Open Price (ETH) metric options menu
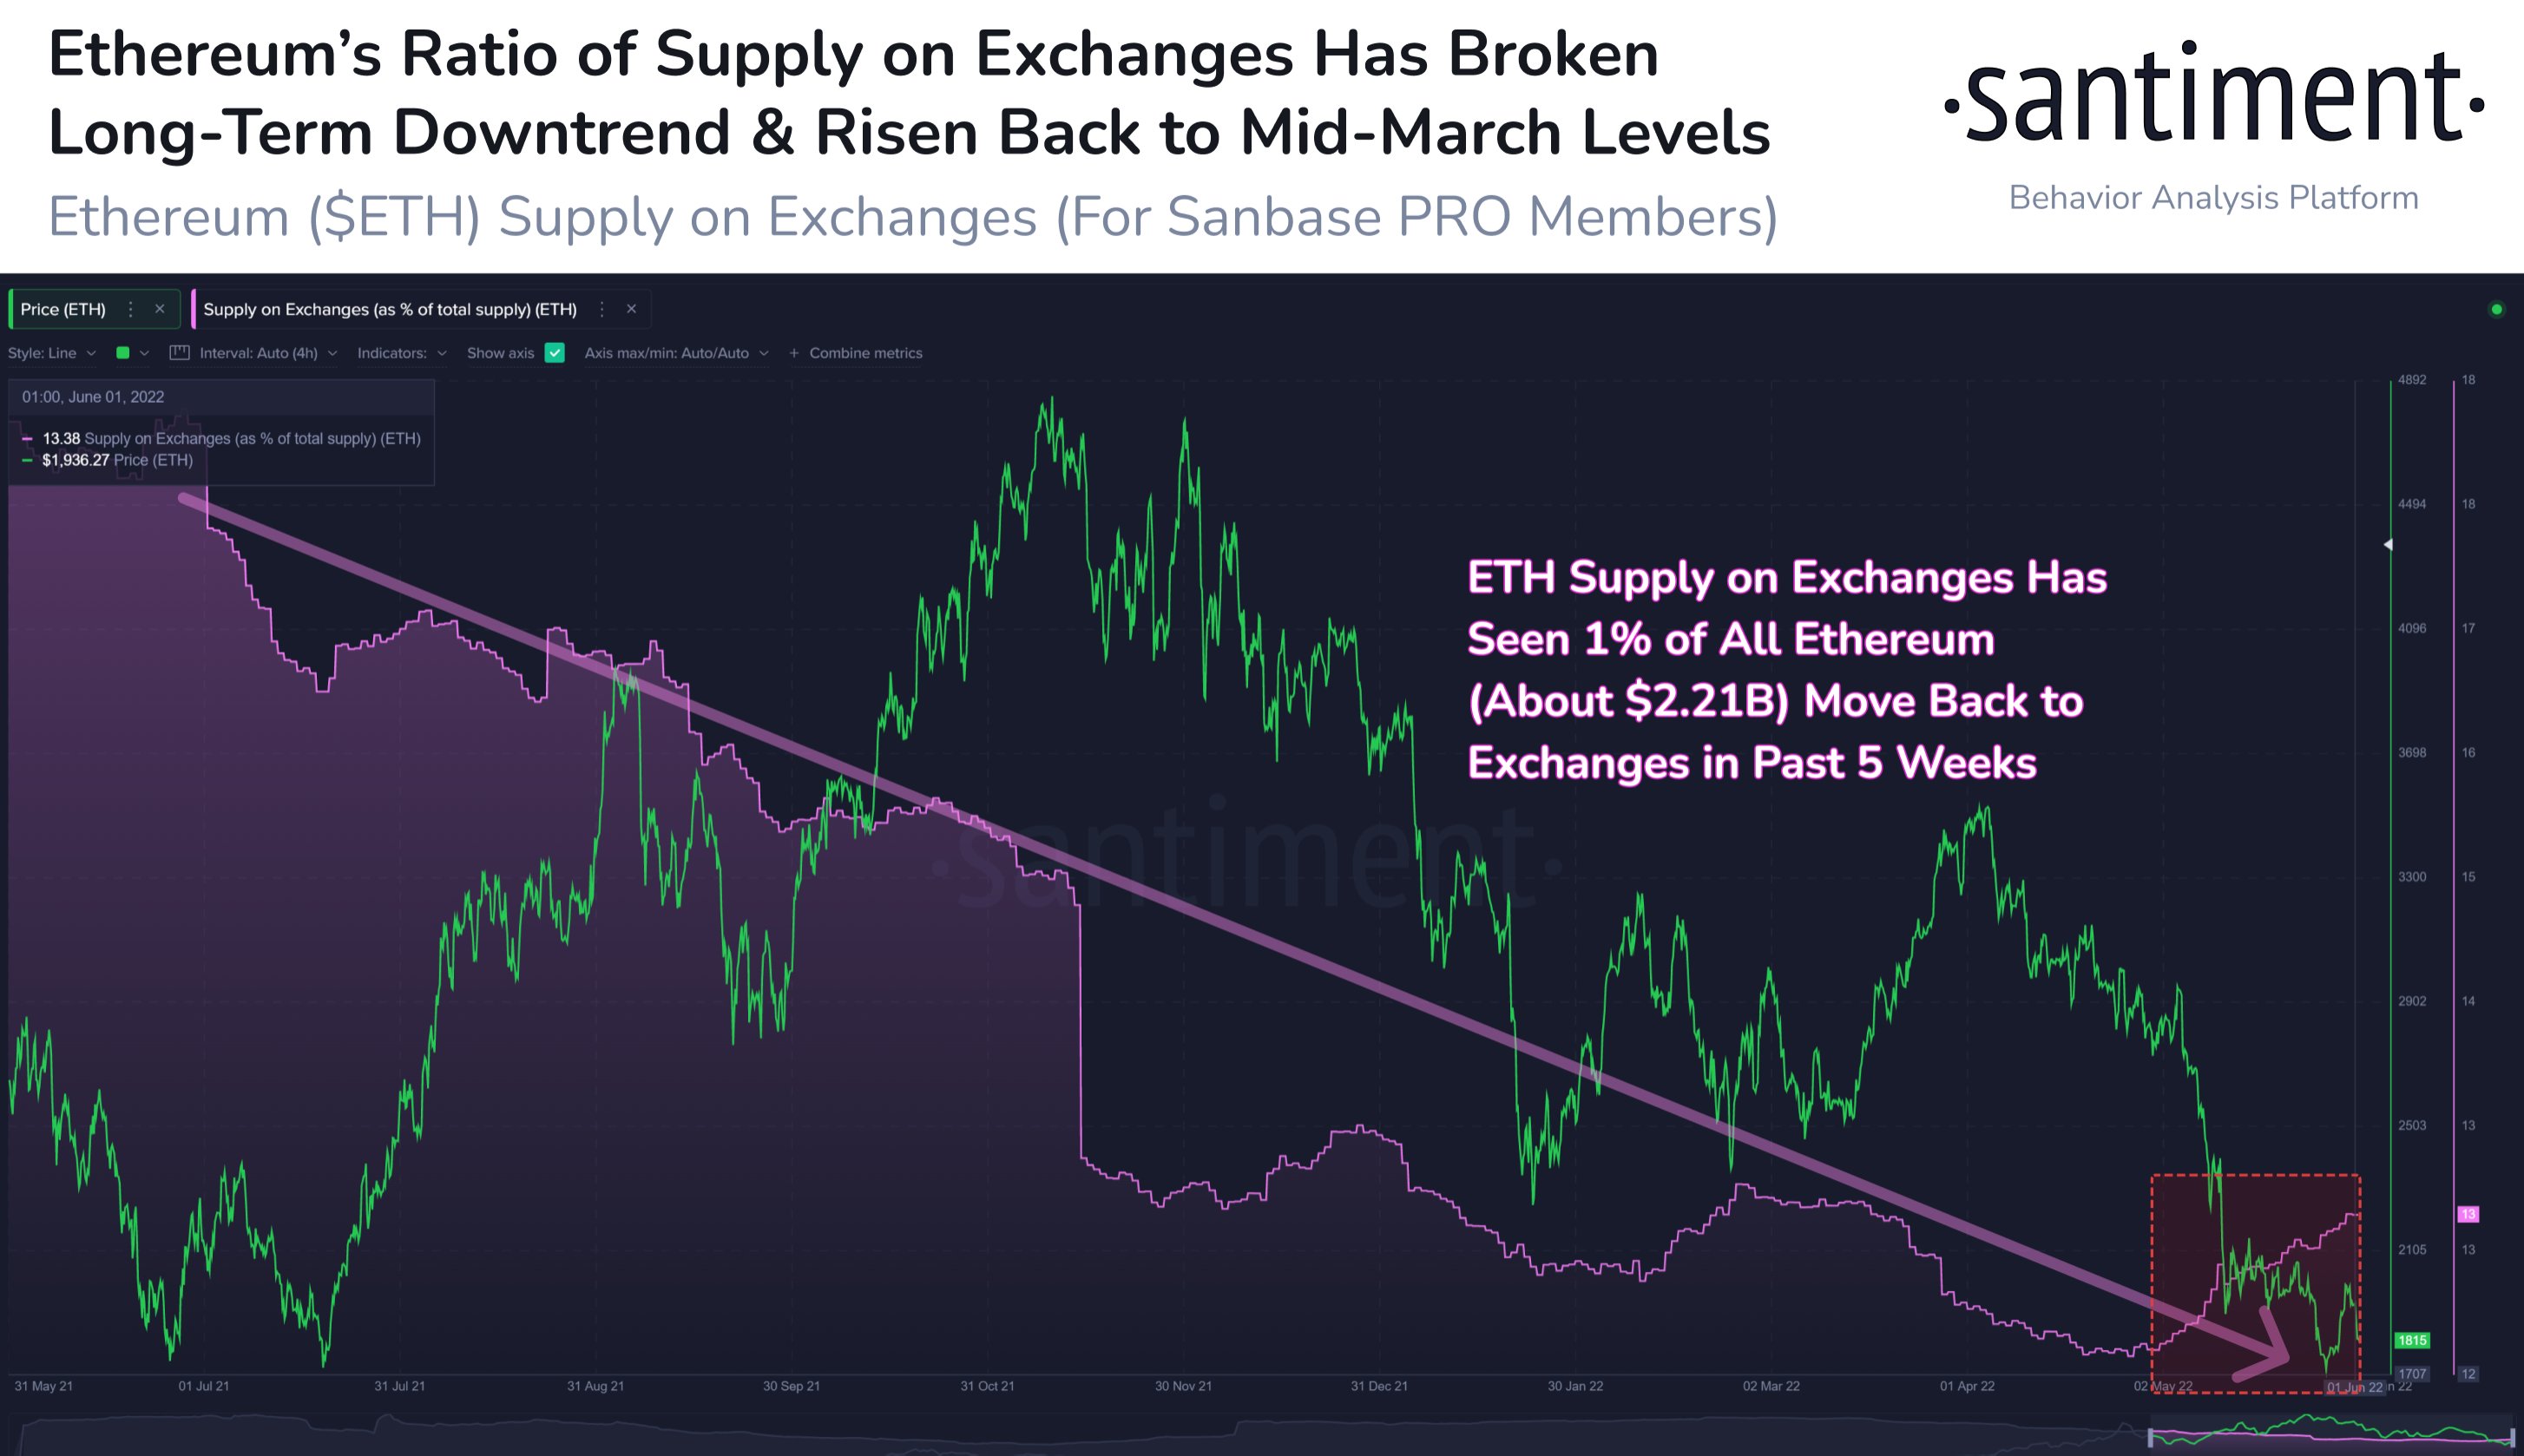This screenshot has width=2524, height=1456. tap(130, 310)
